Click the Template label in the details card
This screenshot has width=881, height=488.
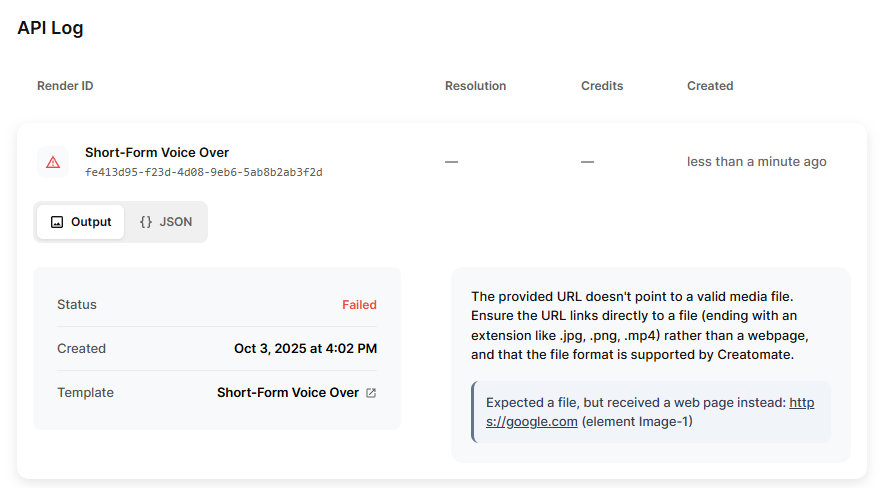(85, 393)
